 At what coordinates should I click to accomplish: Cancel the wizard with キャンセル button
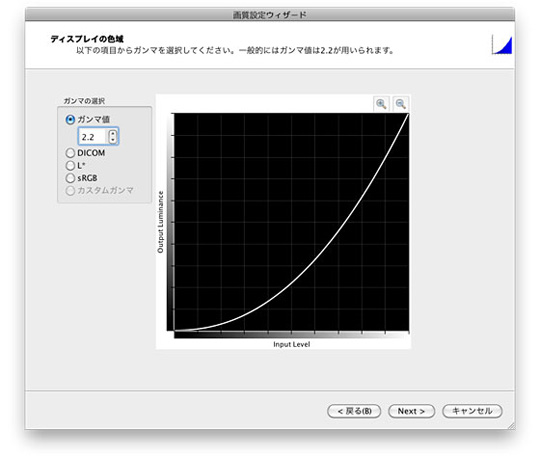coord(472,411)
